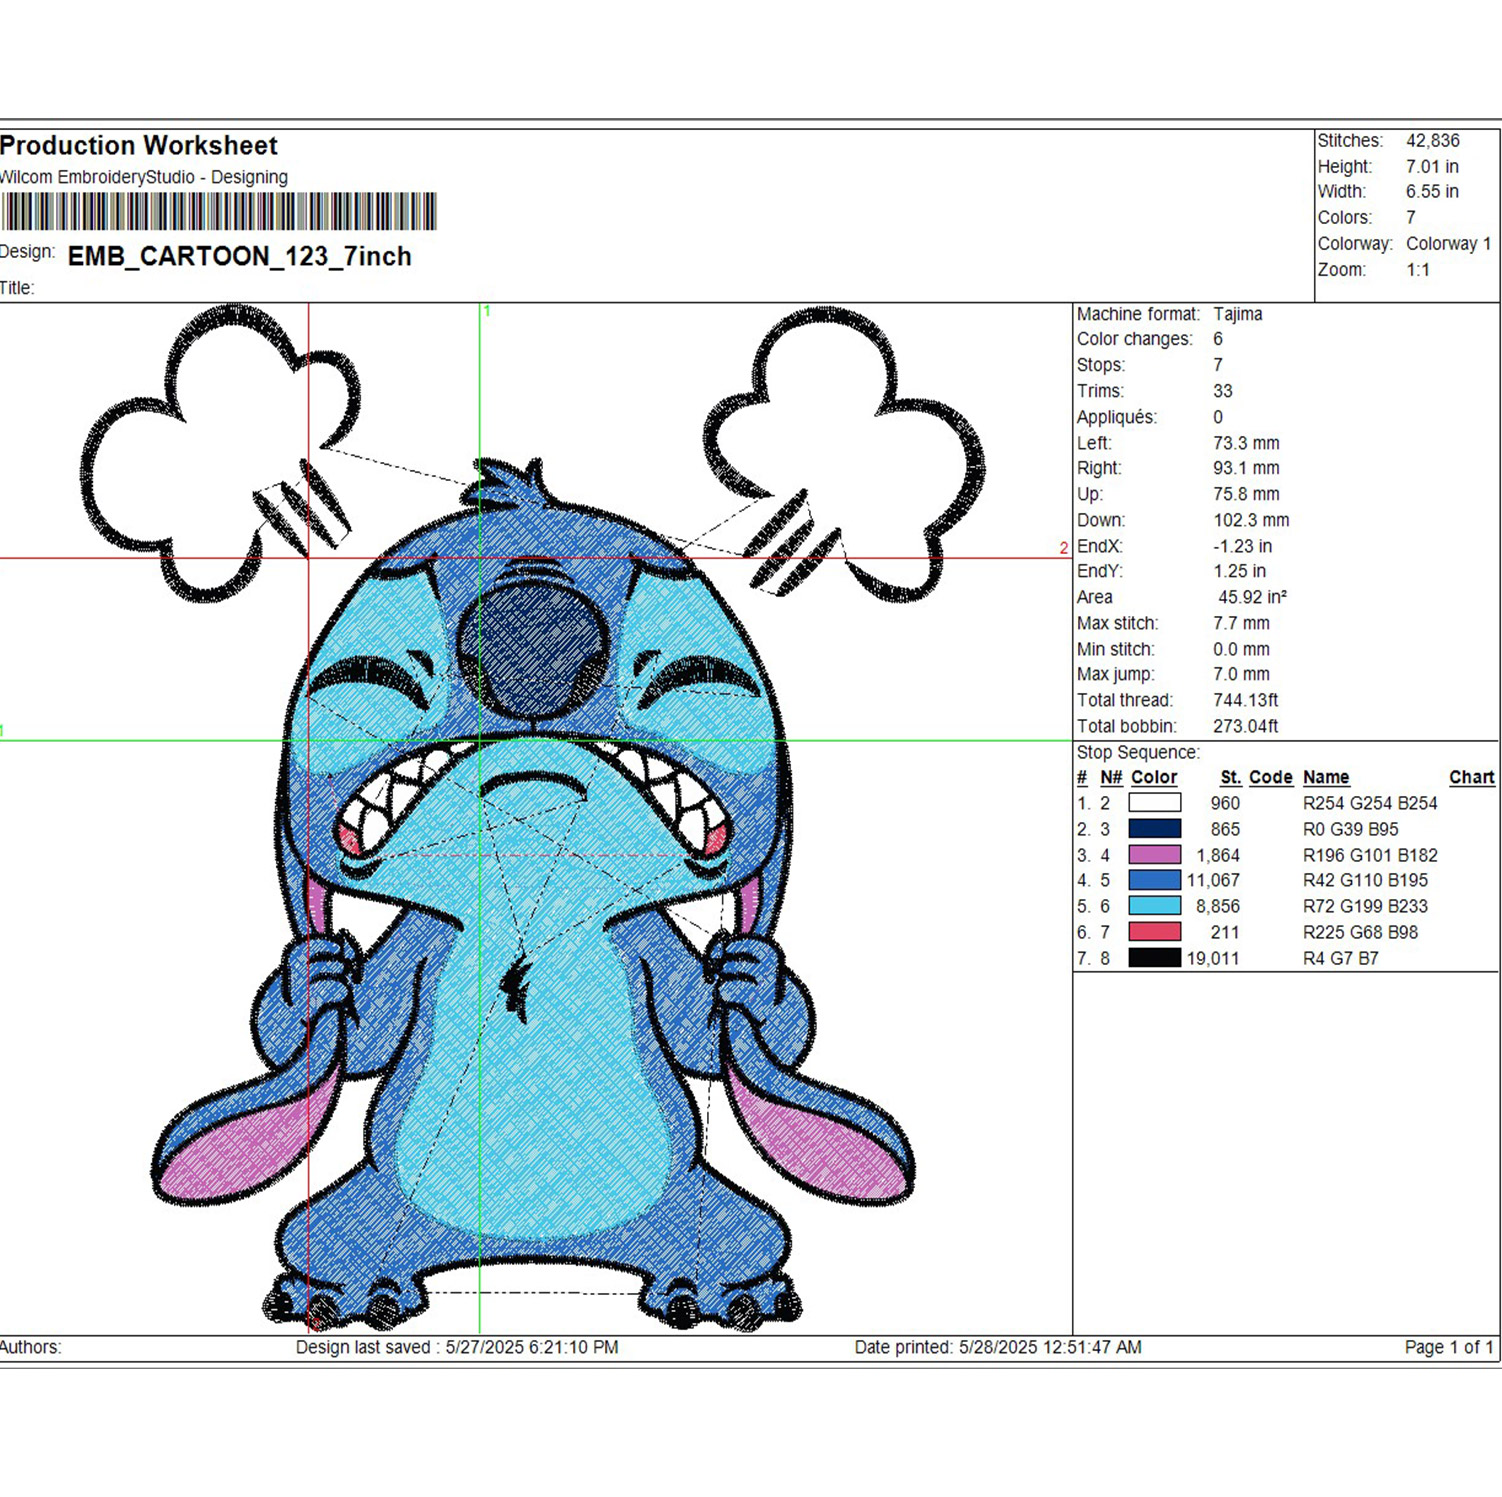This screenshot has width=1502, height=1497.
Task: Choose the medium blue swatch in stop 4
Action: point(1154,880)
